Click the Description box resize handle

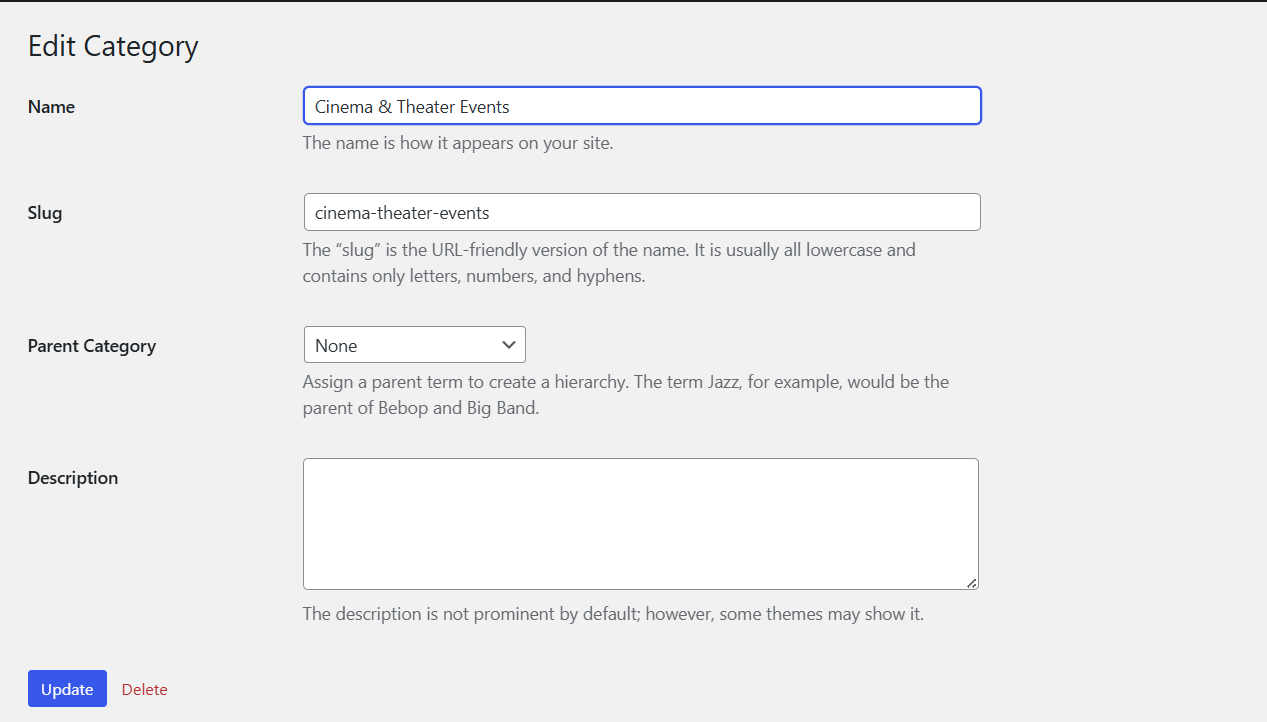971,582
